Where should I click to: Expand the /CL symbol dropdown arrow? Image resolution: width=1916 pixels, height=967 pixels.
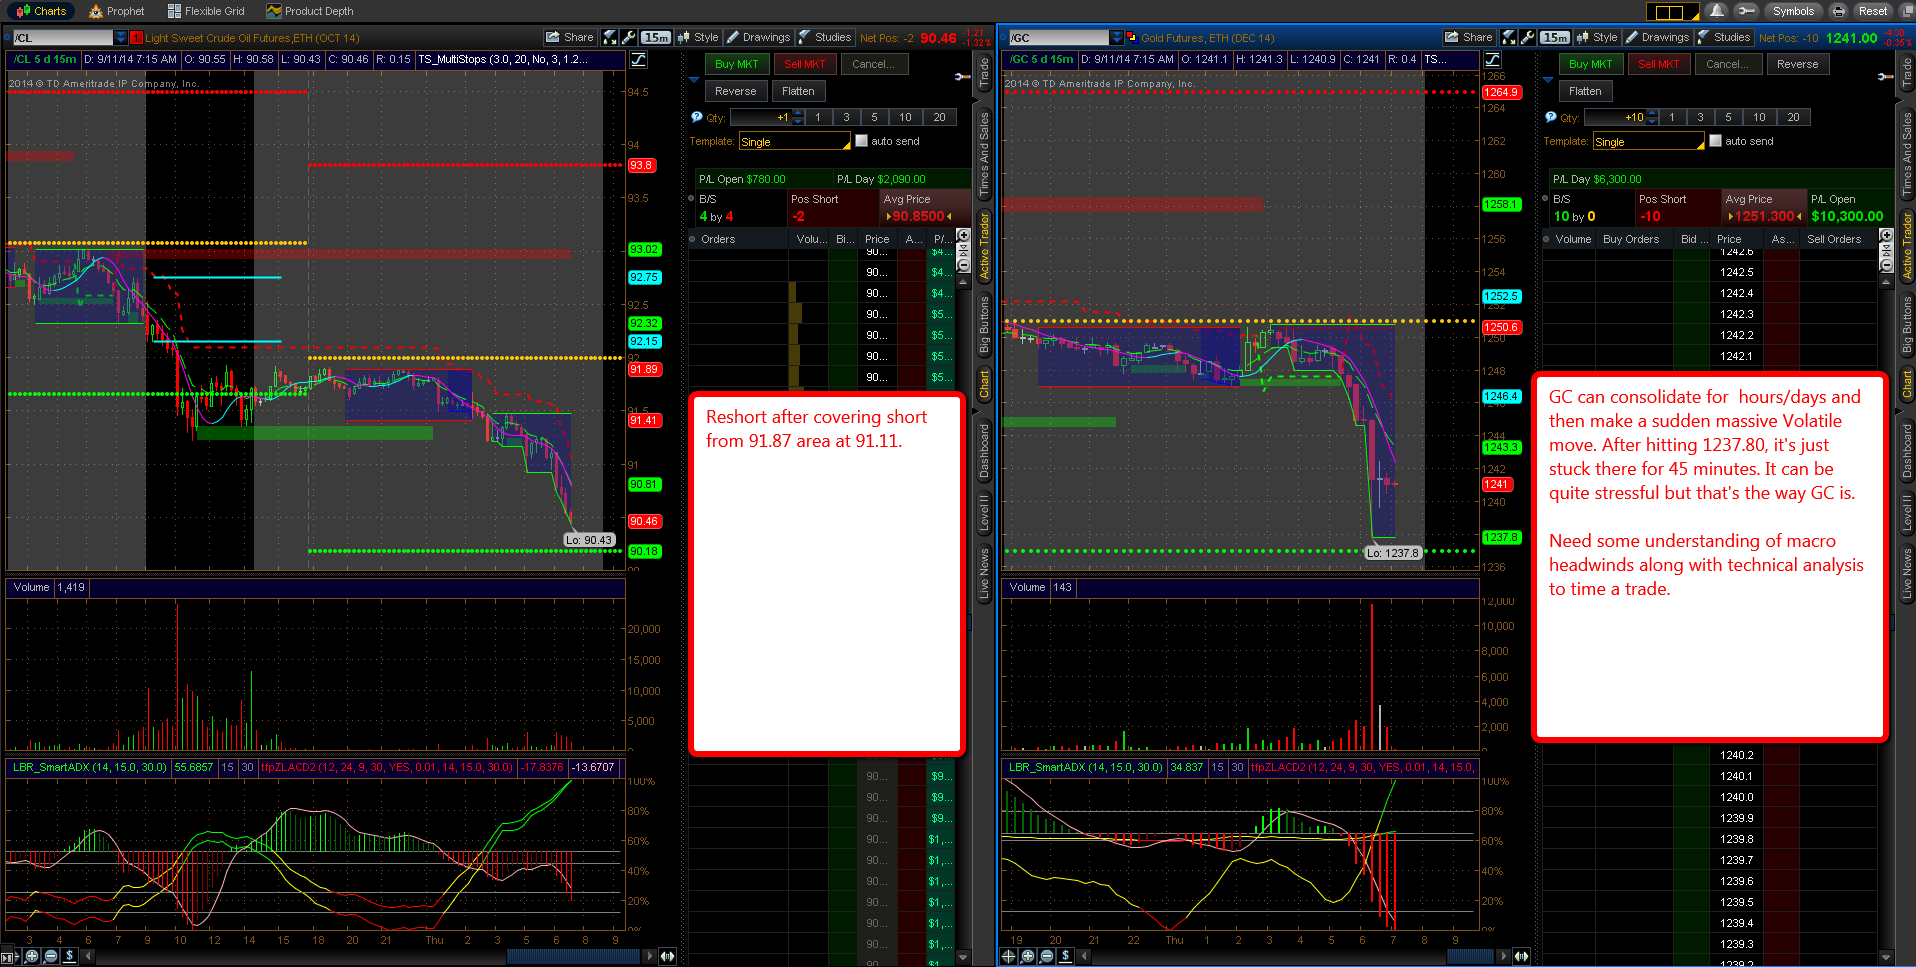coord(121,38)
